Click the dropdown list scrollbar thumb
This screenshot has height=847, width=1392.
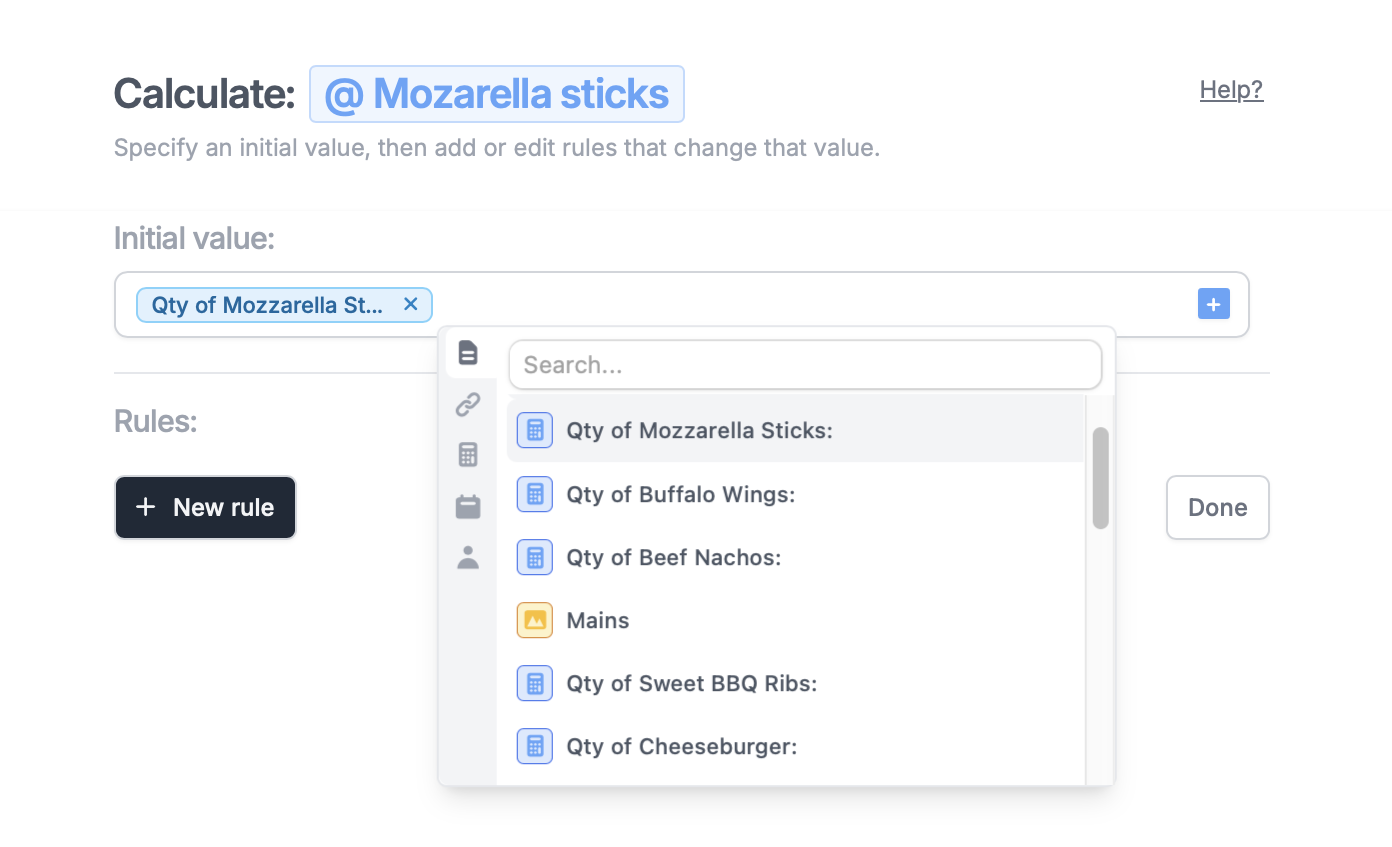pyautogui.click(x=1100, y=478)
